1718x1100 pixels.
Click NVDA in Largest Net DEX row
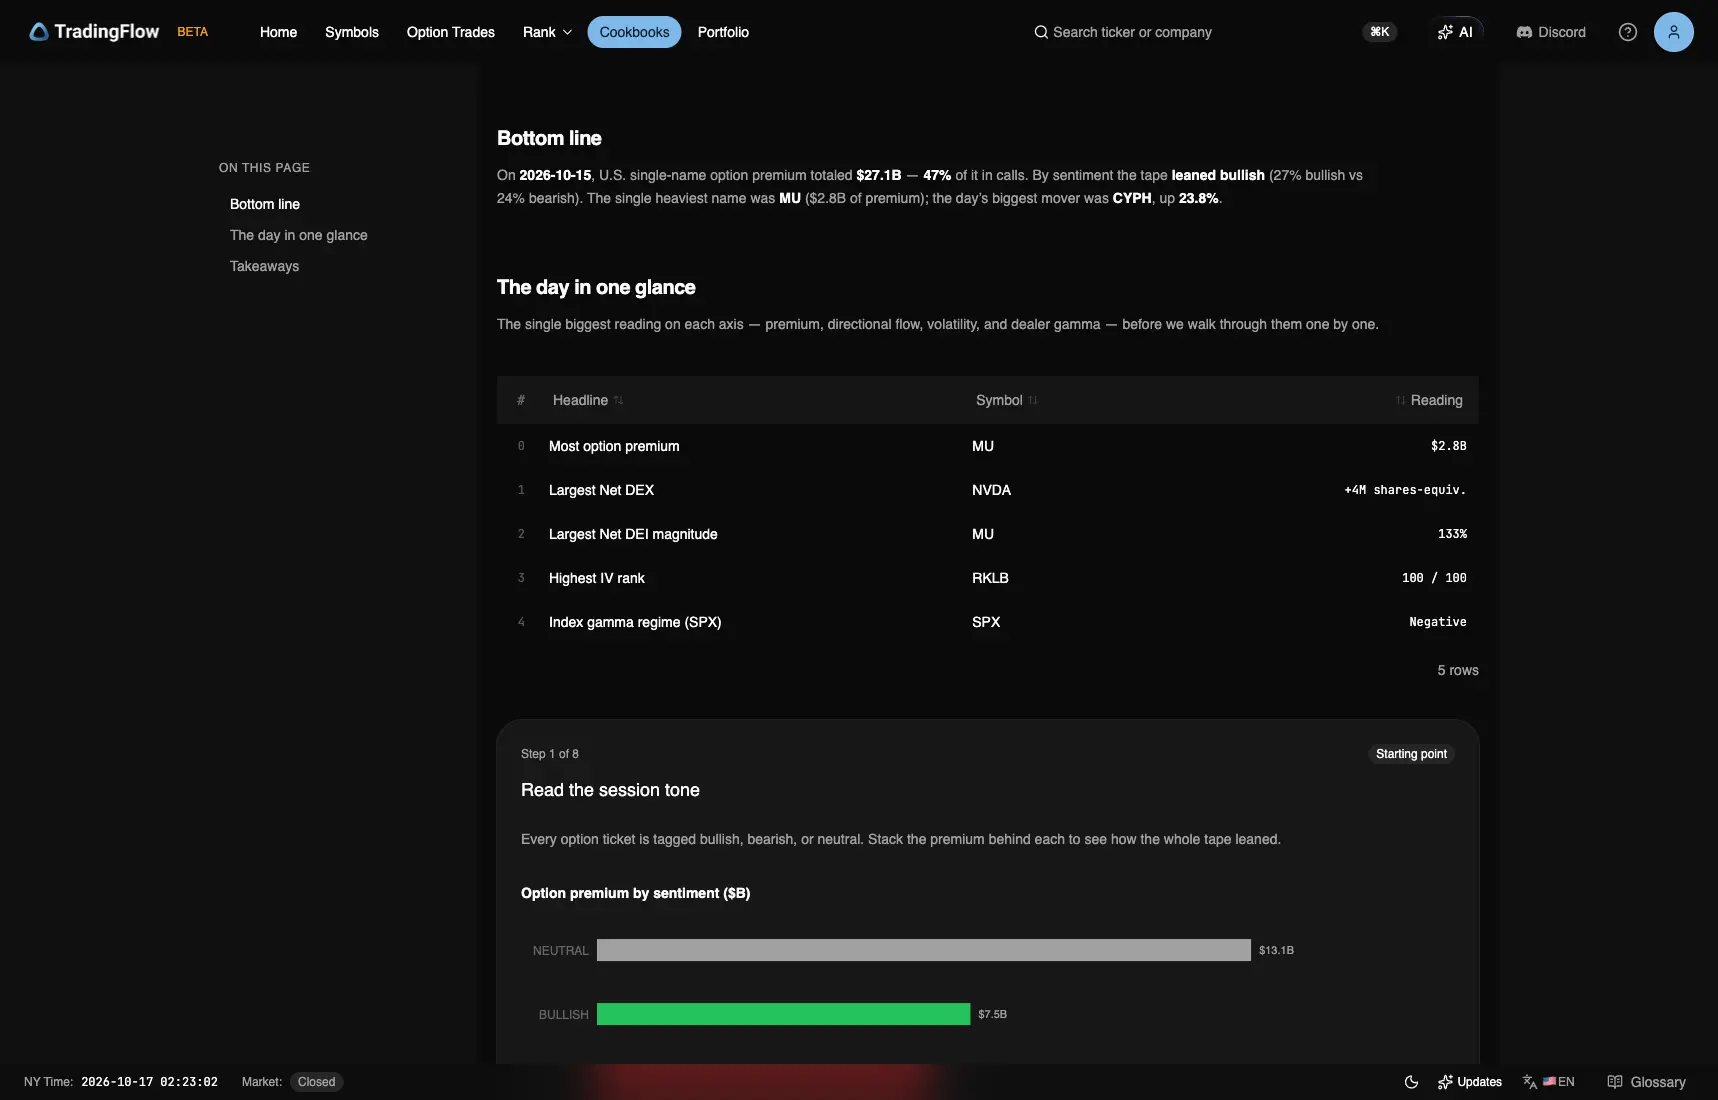click(991, 490)
